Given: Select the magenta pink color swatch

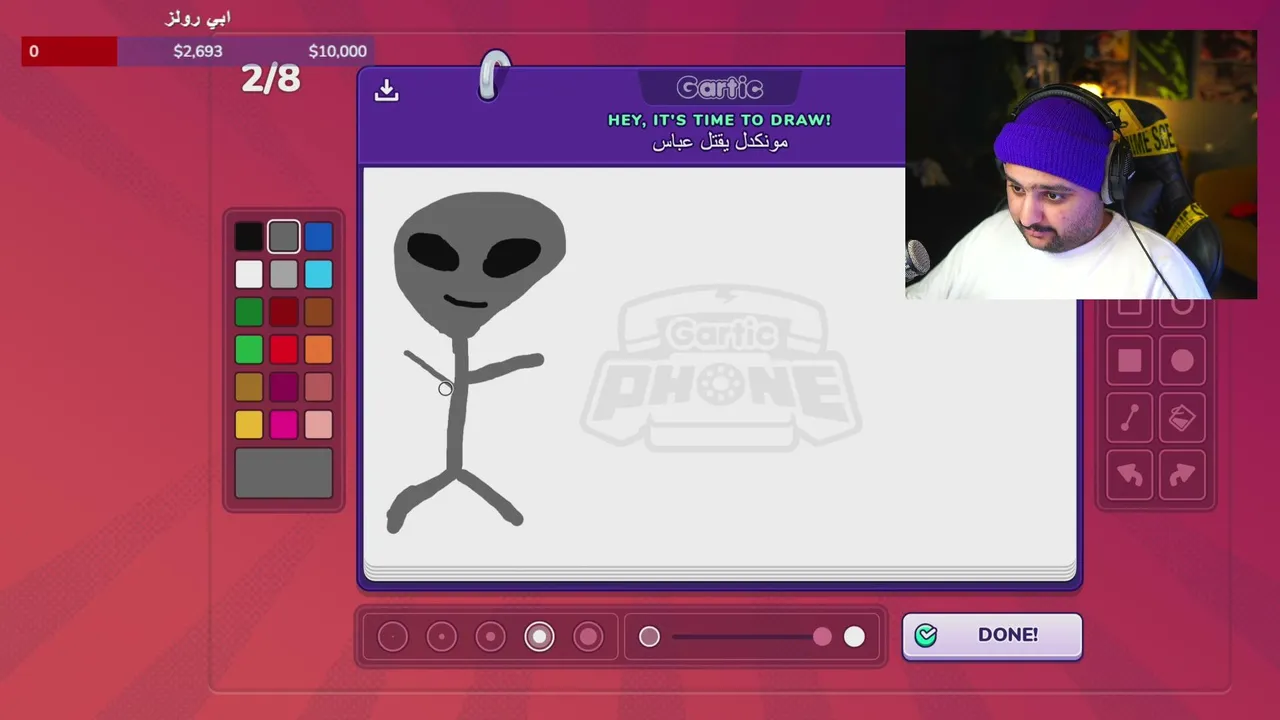Looking at the screenshot, I should click(x=284, y=425).
